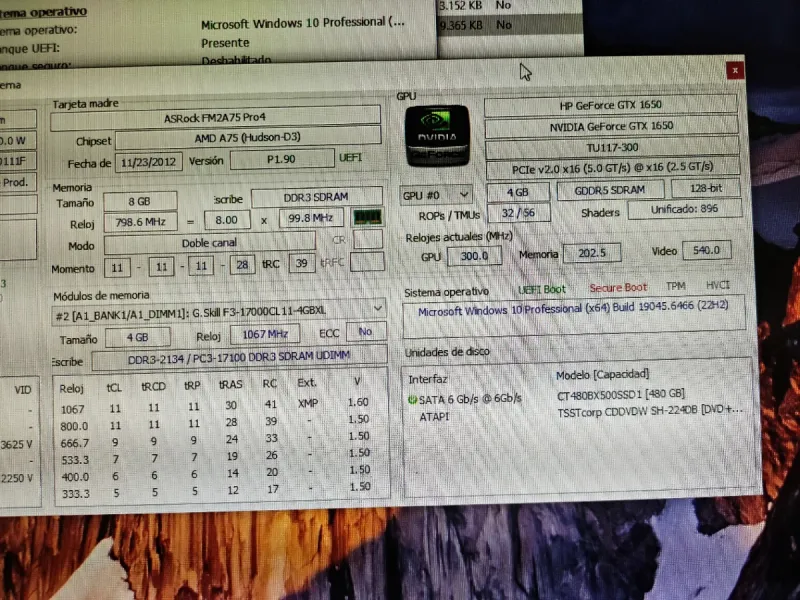
Task: Select the Doble canal mode field
Action: pyautogui.click(x=209, y=243)
